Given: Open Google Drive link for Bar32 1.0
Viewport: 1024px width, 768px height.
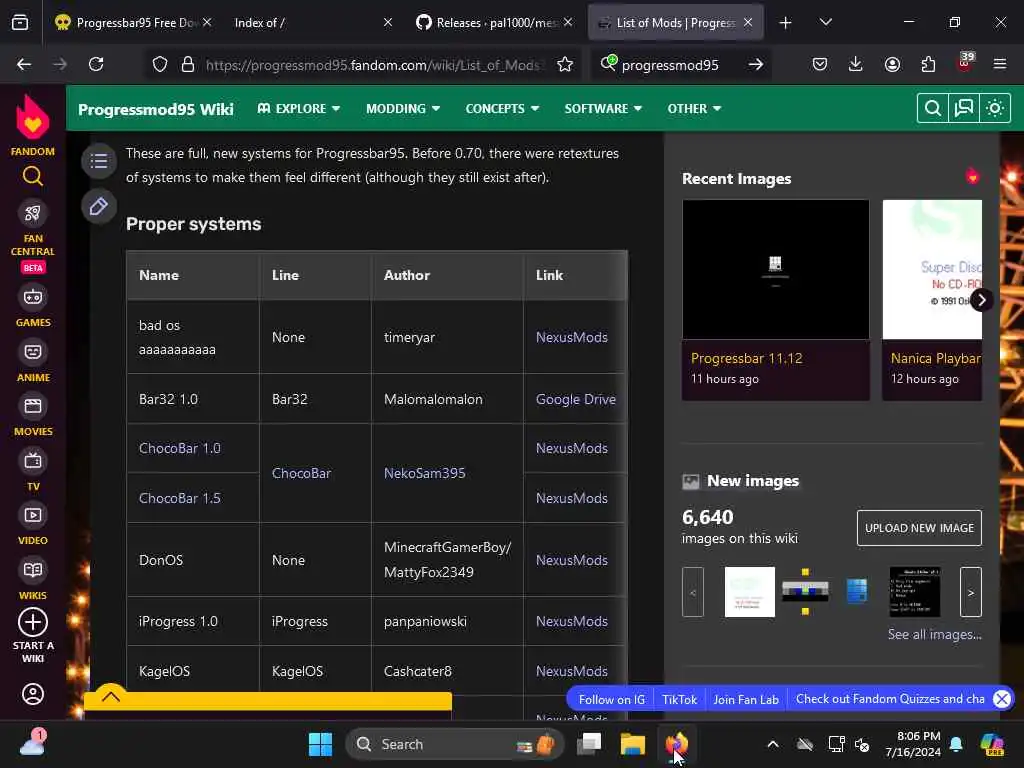Looking at the screenshot, I should (575, 399).
